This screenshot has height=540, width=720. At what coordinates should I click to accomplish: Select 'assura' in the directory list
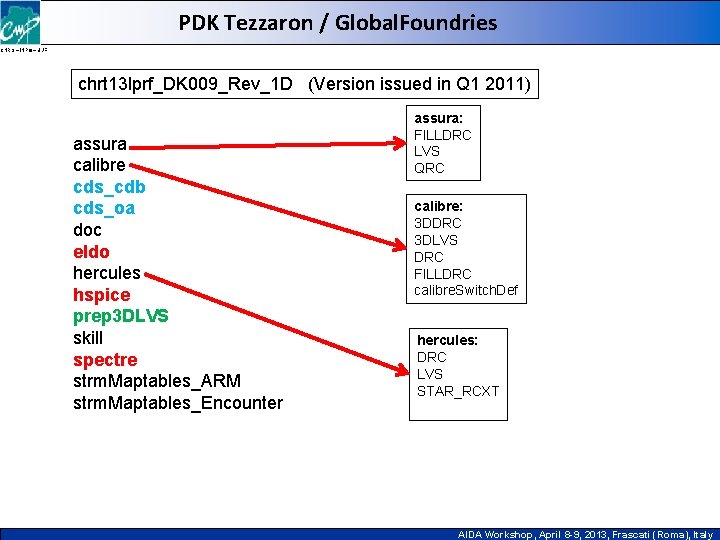click(100, 144)
